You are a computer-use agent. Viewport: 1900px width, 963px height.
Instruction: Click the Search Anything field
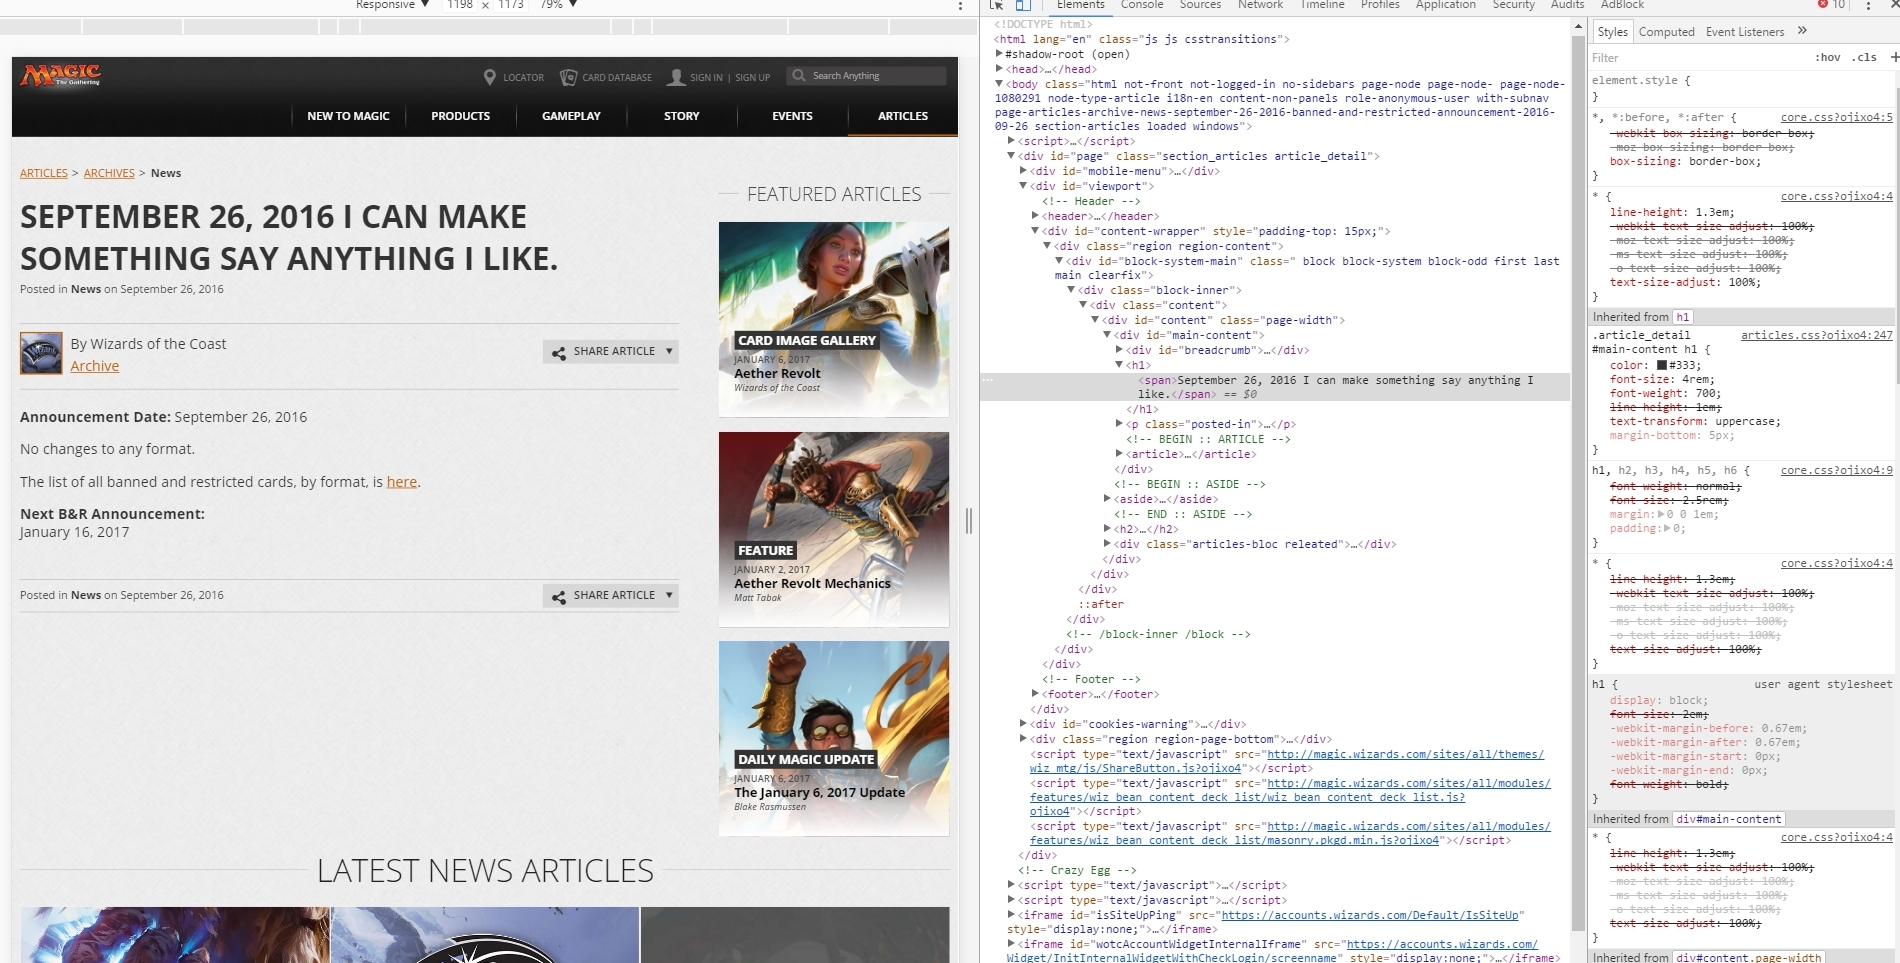tap(866, 76)
